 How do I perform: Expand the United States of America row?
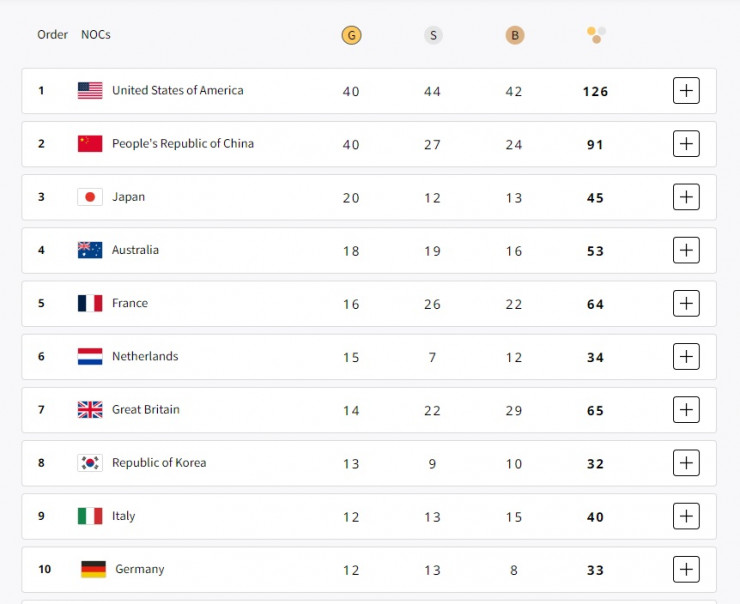(x=686, y=91)
